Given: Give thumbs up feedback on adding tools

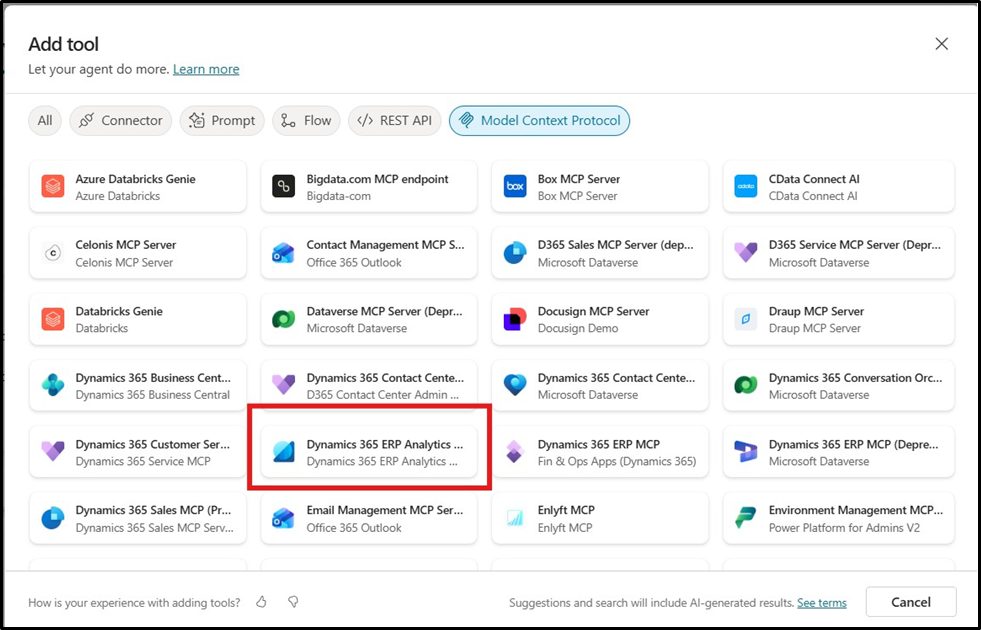Looking at the screenshot, I should [x=262, y=602].
